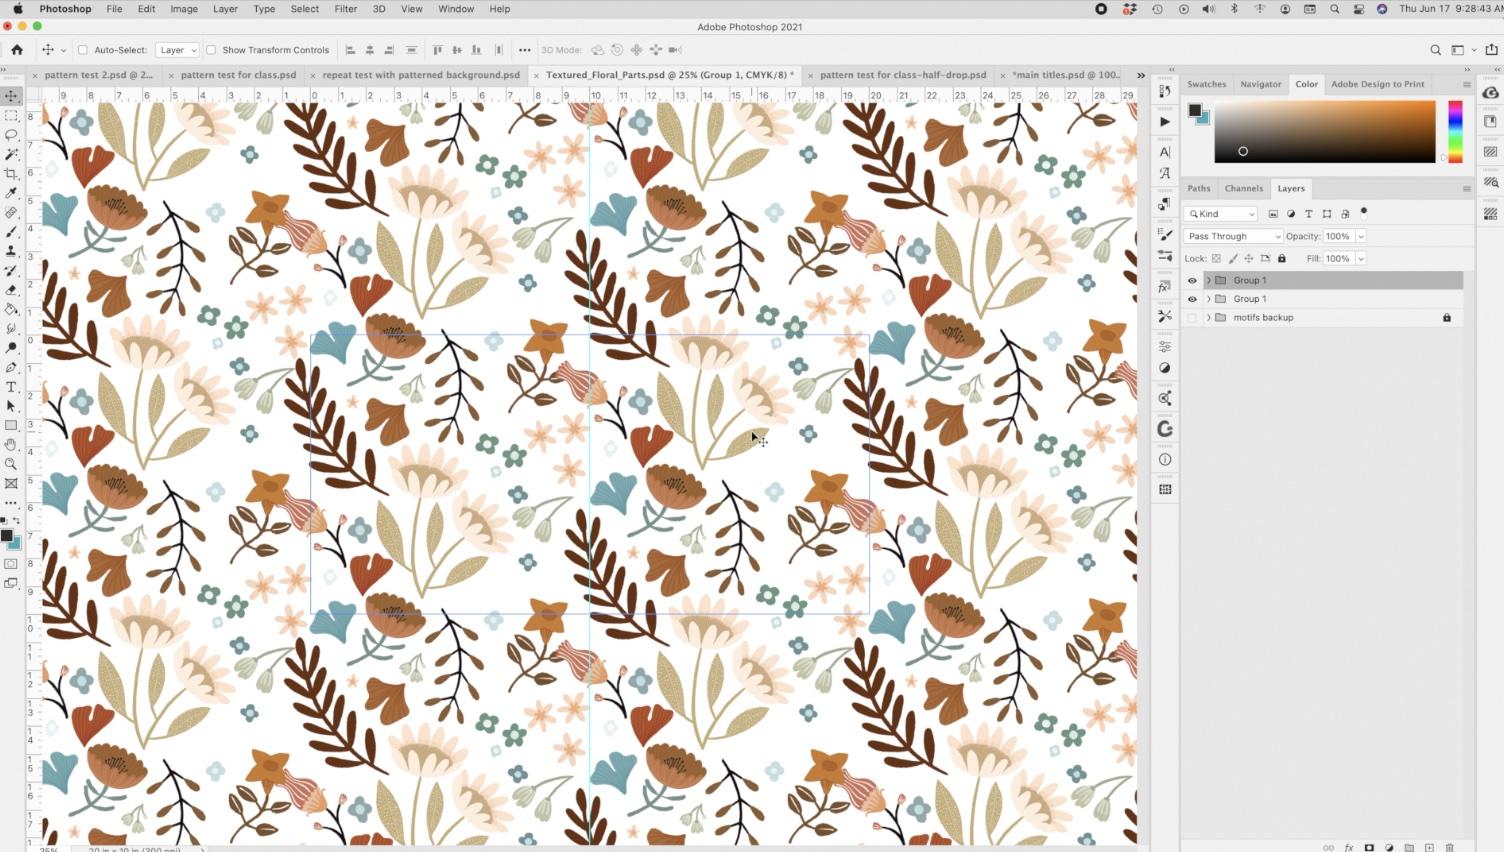Hide the unselected Group 1 layer via eye icon
Screen dimensions: 1504x852
[1192, 299]
